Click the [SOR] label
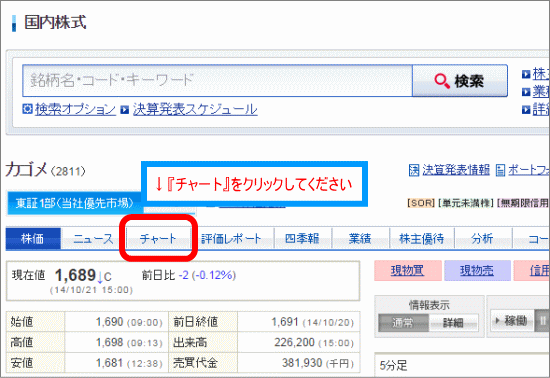 pos(421,203)
